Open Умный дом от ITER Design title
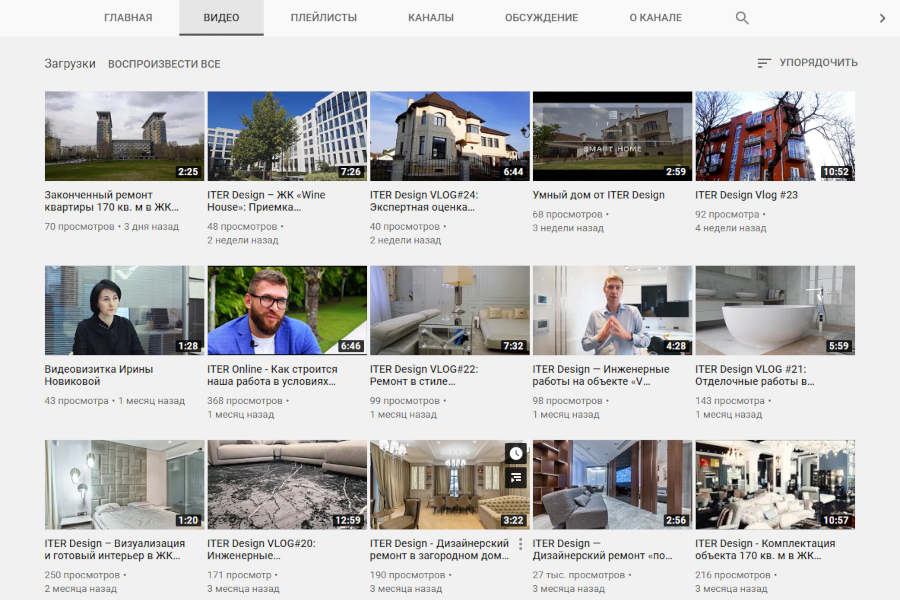Image resolution: width=900 pixels, height=600 pixels. [x=598, y=195]
